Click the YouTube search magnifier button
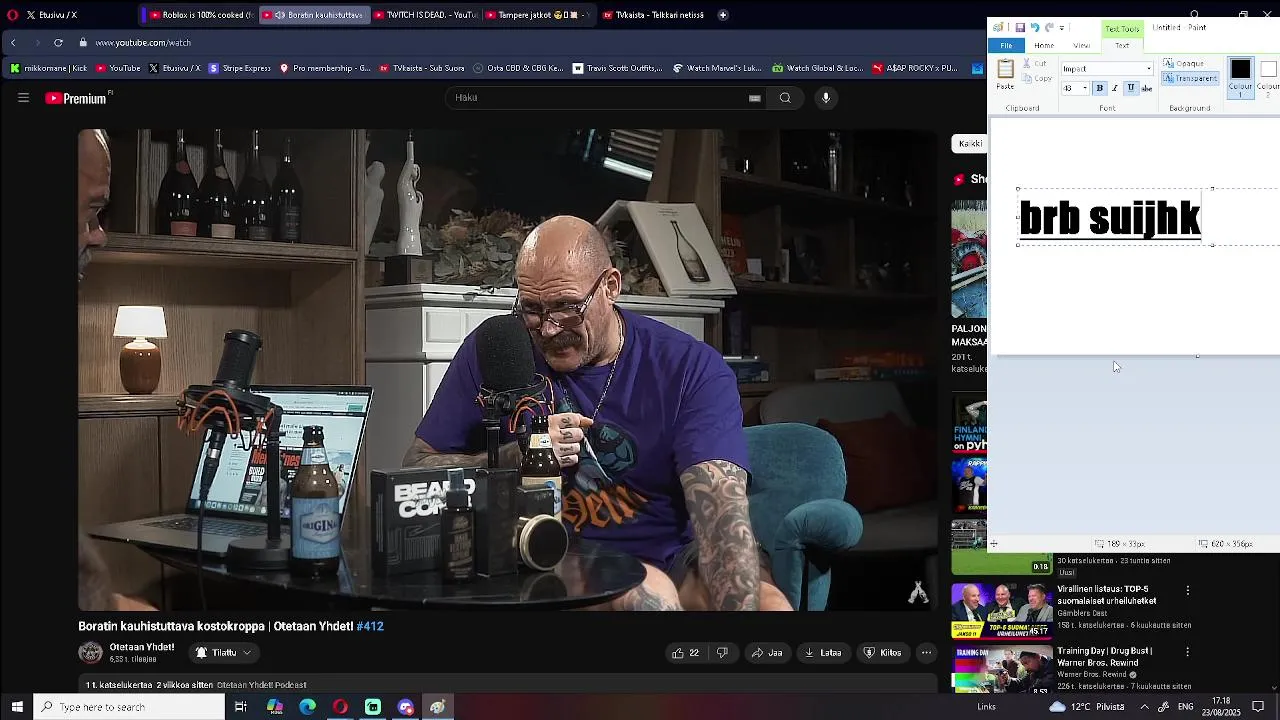This screenshot has height=720, width=1280. pos(785,98)
